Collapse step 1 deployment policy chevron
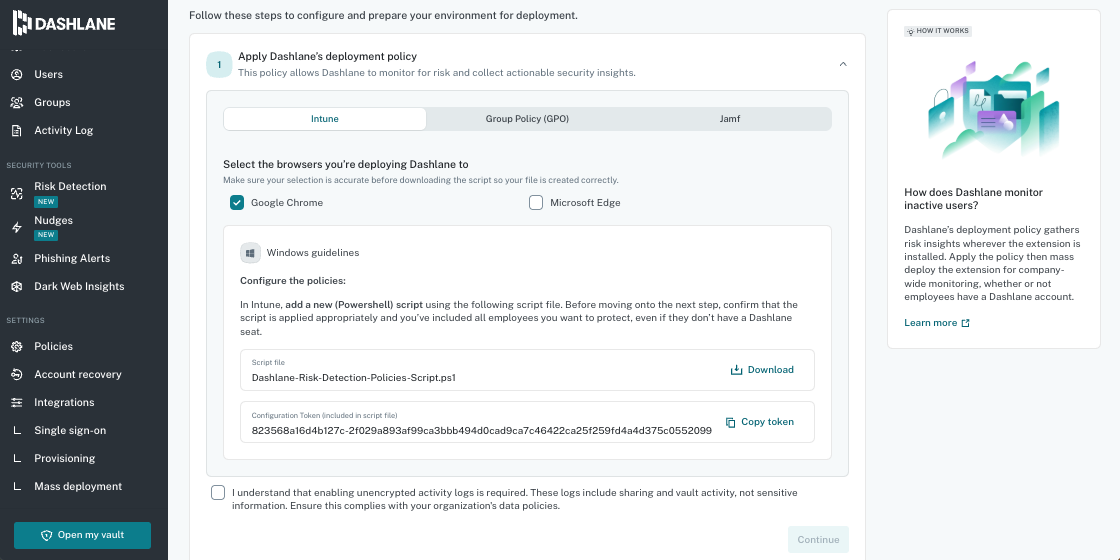Viewport: 1120px width, 560px height. point(843,64)
